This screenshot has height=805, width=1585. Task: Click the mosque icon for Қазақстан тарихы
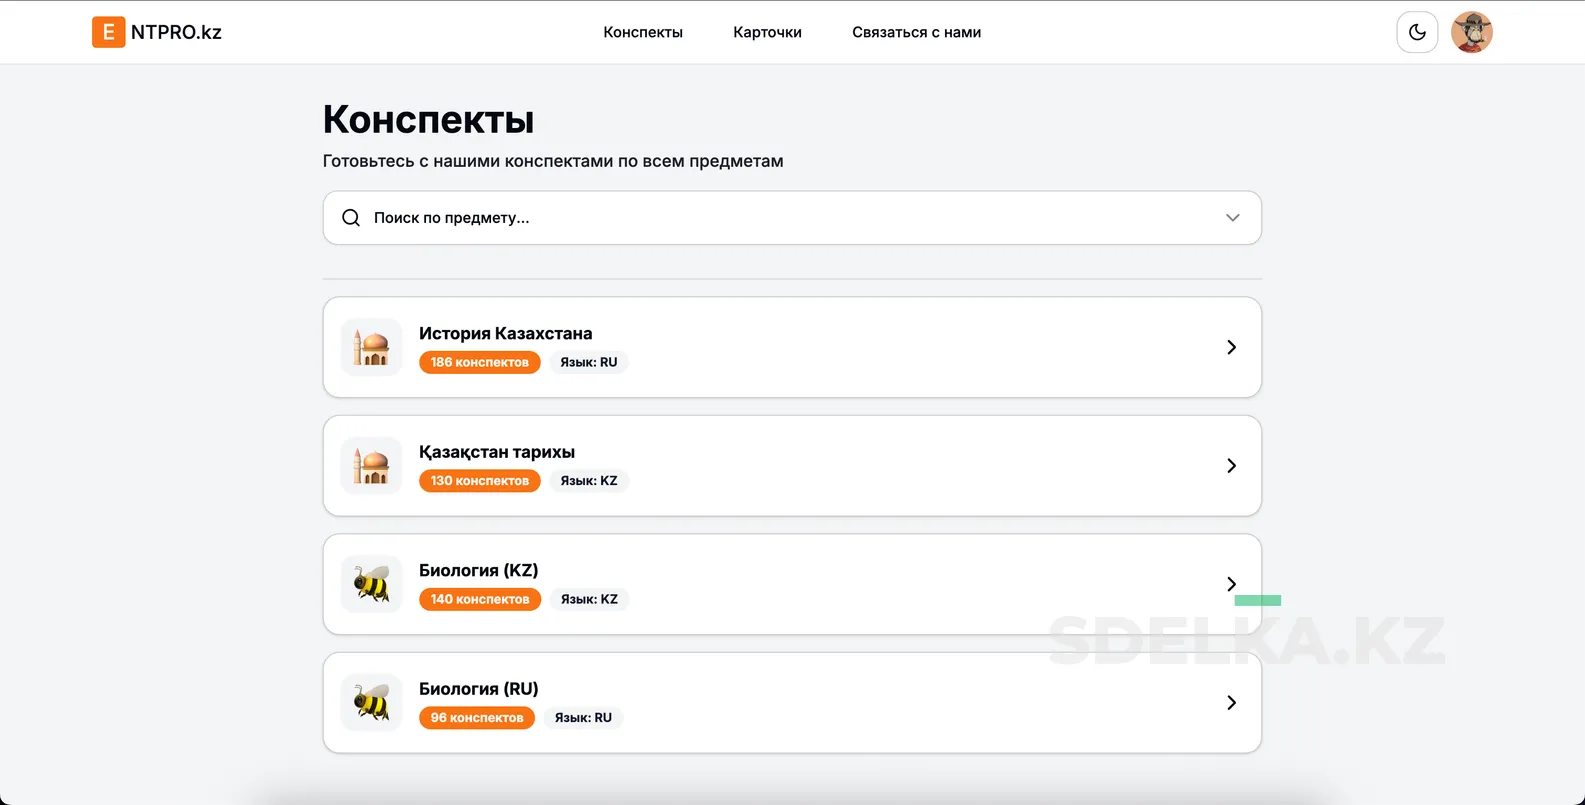(371, 466)
